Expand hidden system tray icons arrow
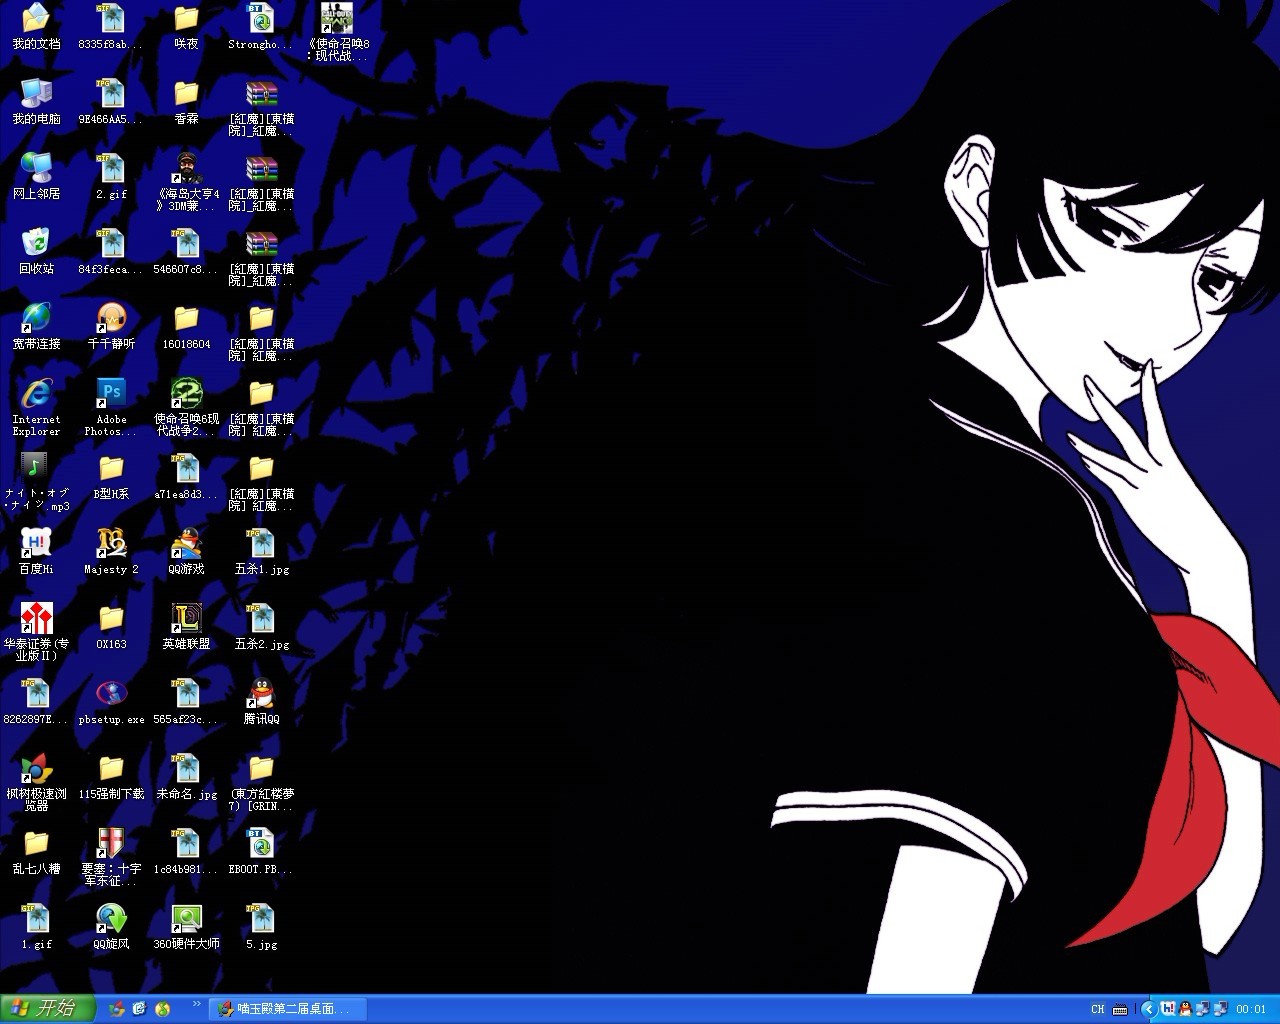Viewport: 1280px width, 1024px height. (1148, 1009)
